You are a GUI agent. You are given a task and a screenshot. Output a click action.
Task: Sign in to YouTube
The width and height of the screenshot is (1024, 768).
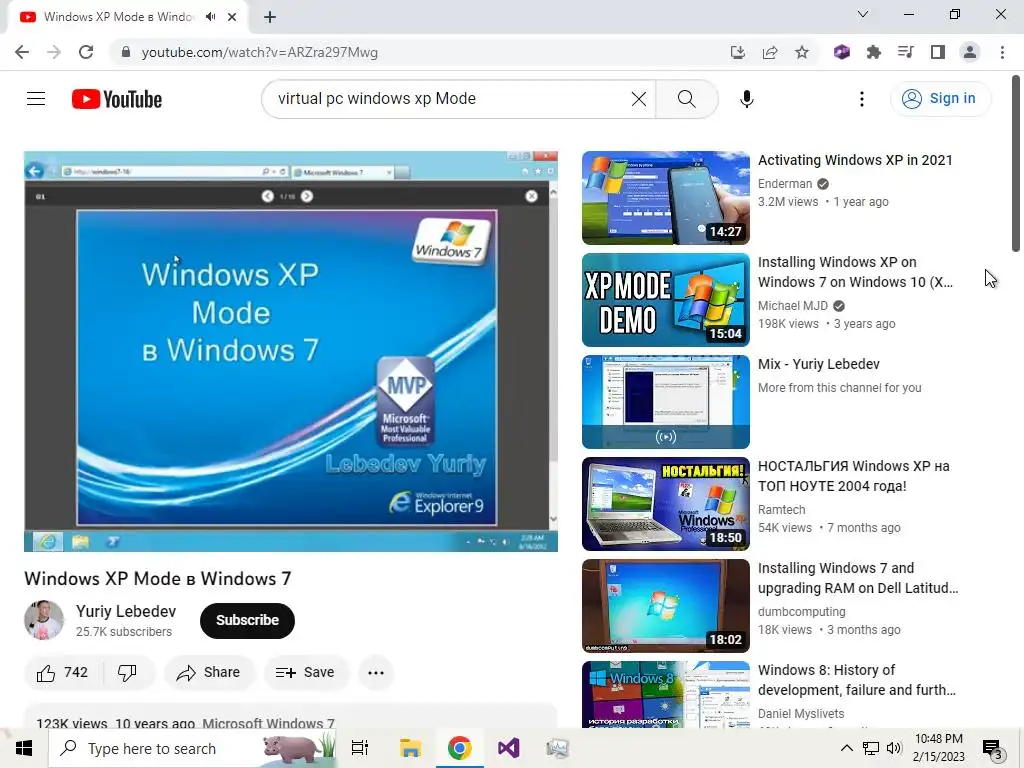940,99
